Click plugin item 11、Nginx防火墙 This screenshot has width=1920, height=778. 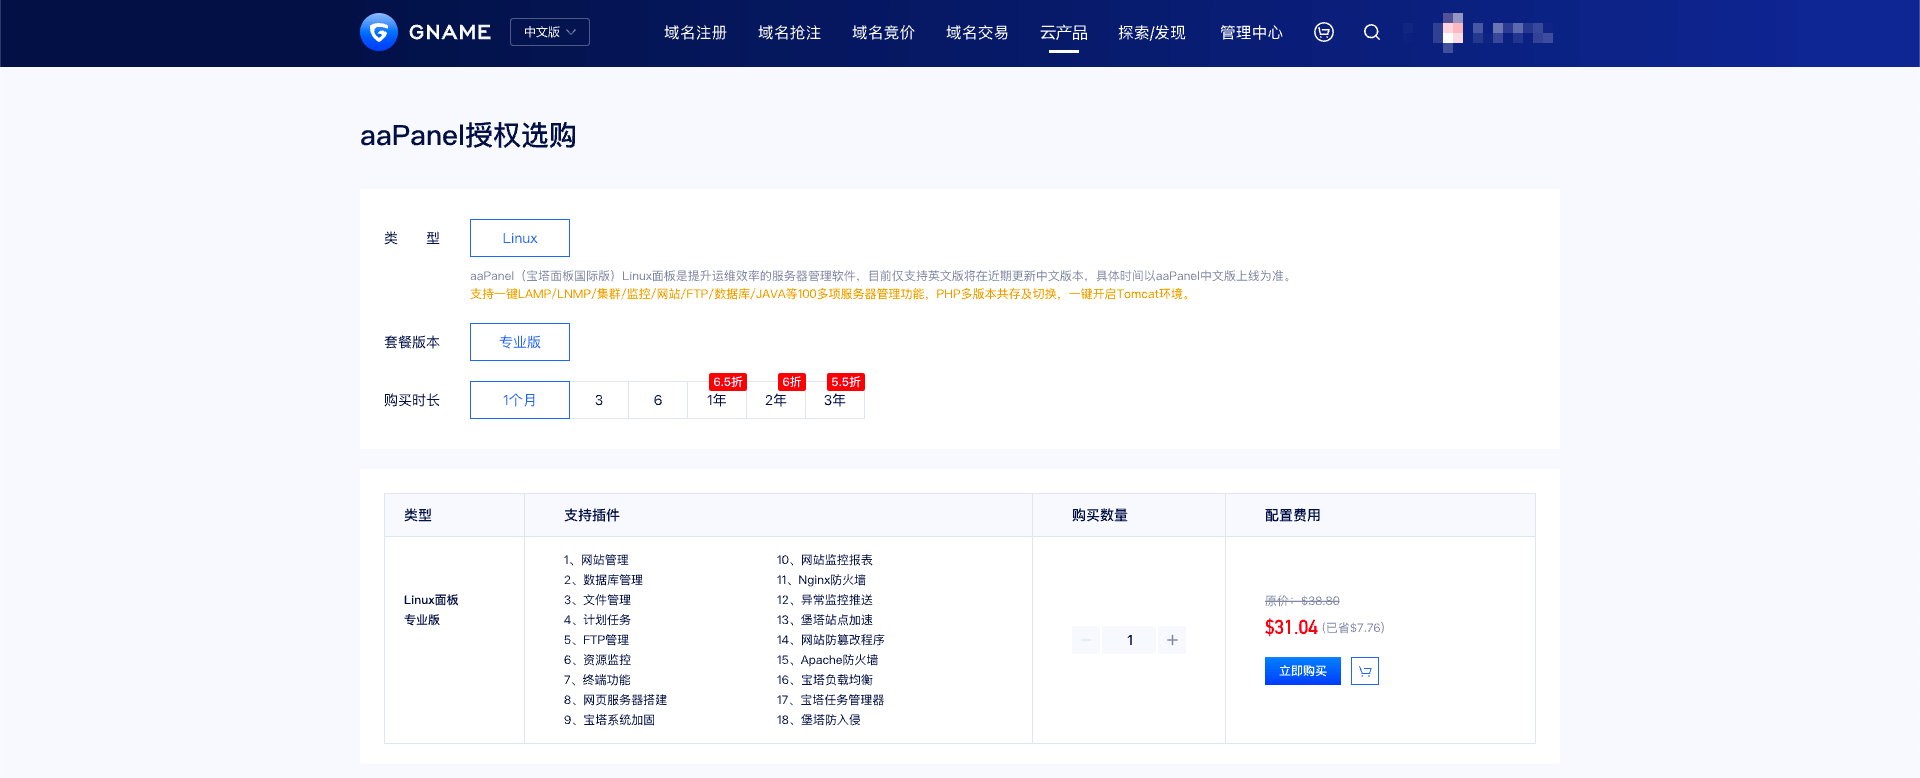pos(821,580)
